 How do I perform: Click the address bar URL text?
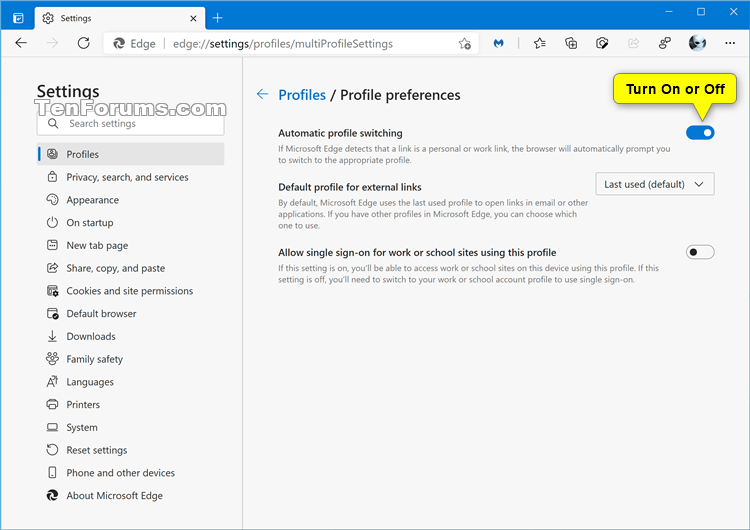click(283, 44)
